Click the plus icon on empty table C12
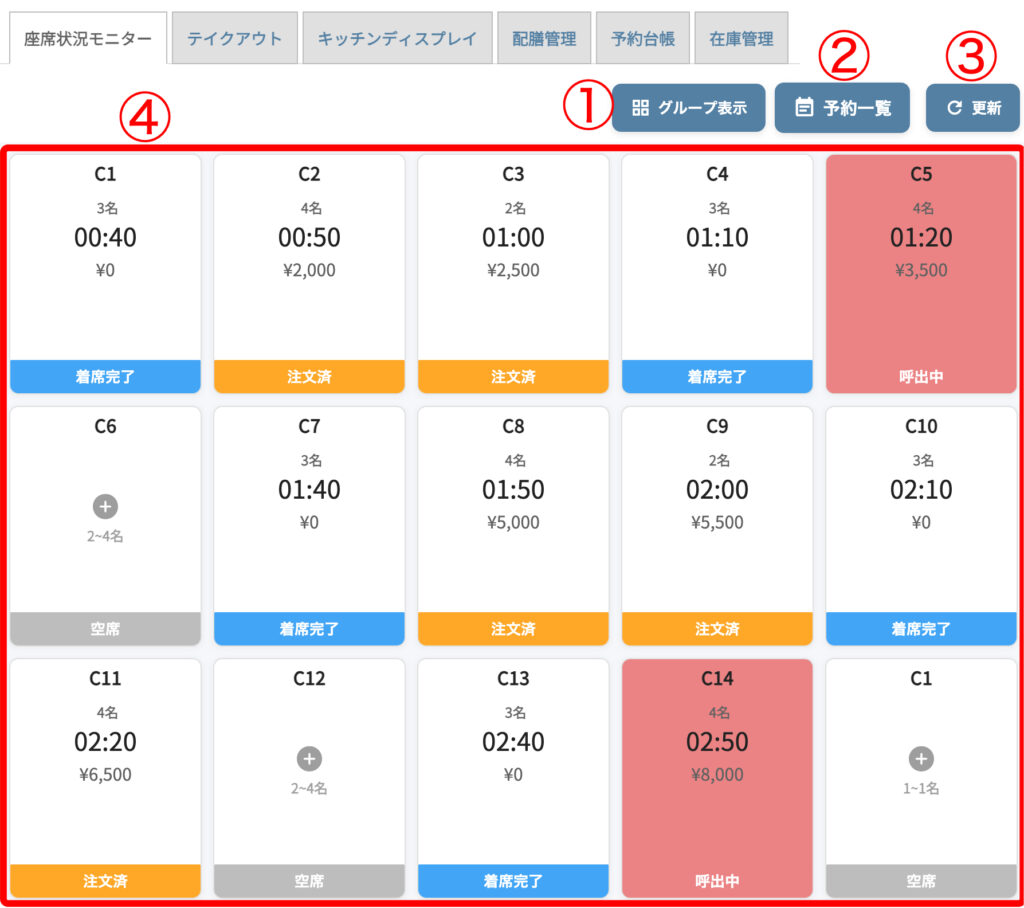This screenshot has height=908, width=1024. click(309, 758)
